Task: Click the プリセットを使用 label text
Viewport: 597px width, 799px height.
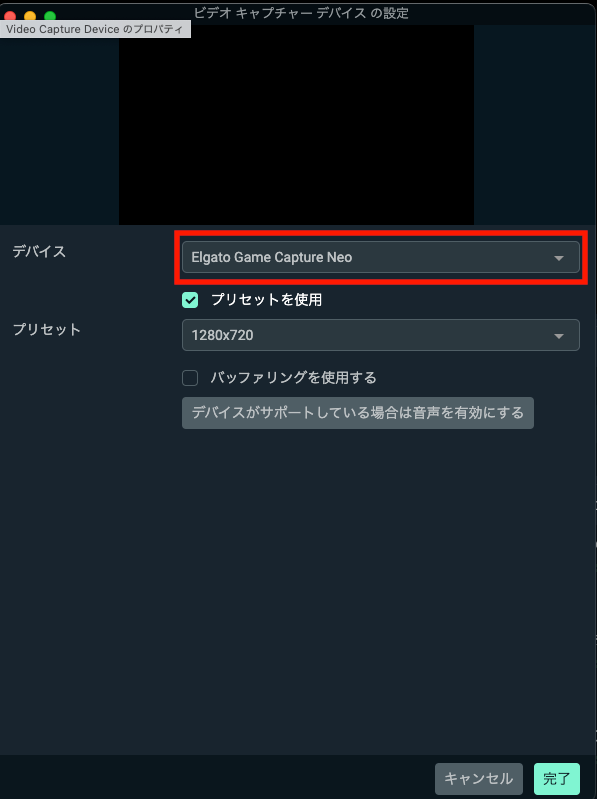Action: click(266, 300)
